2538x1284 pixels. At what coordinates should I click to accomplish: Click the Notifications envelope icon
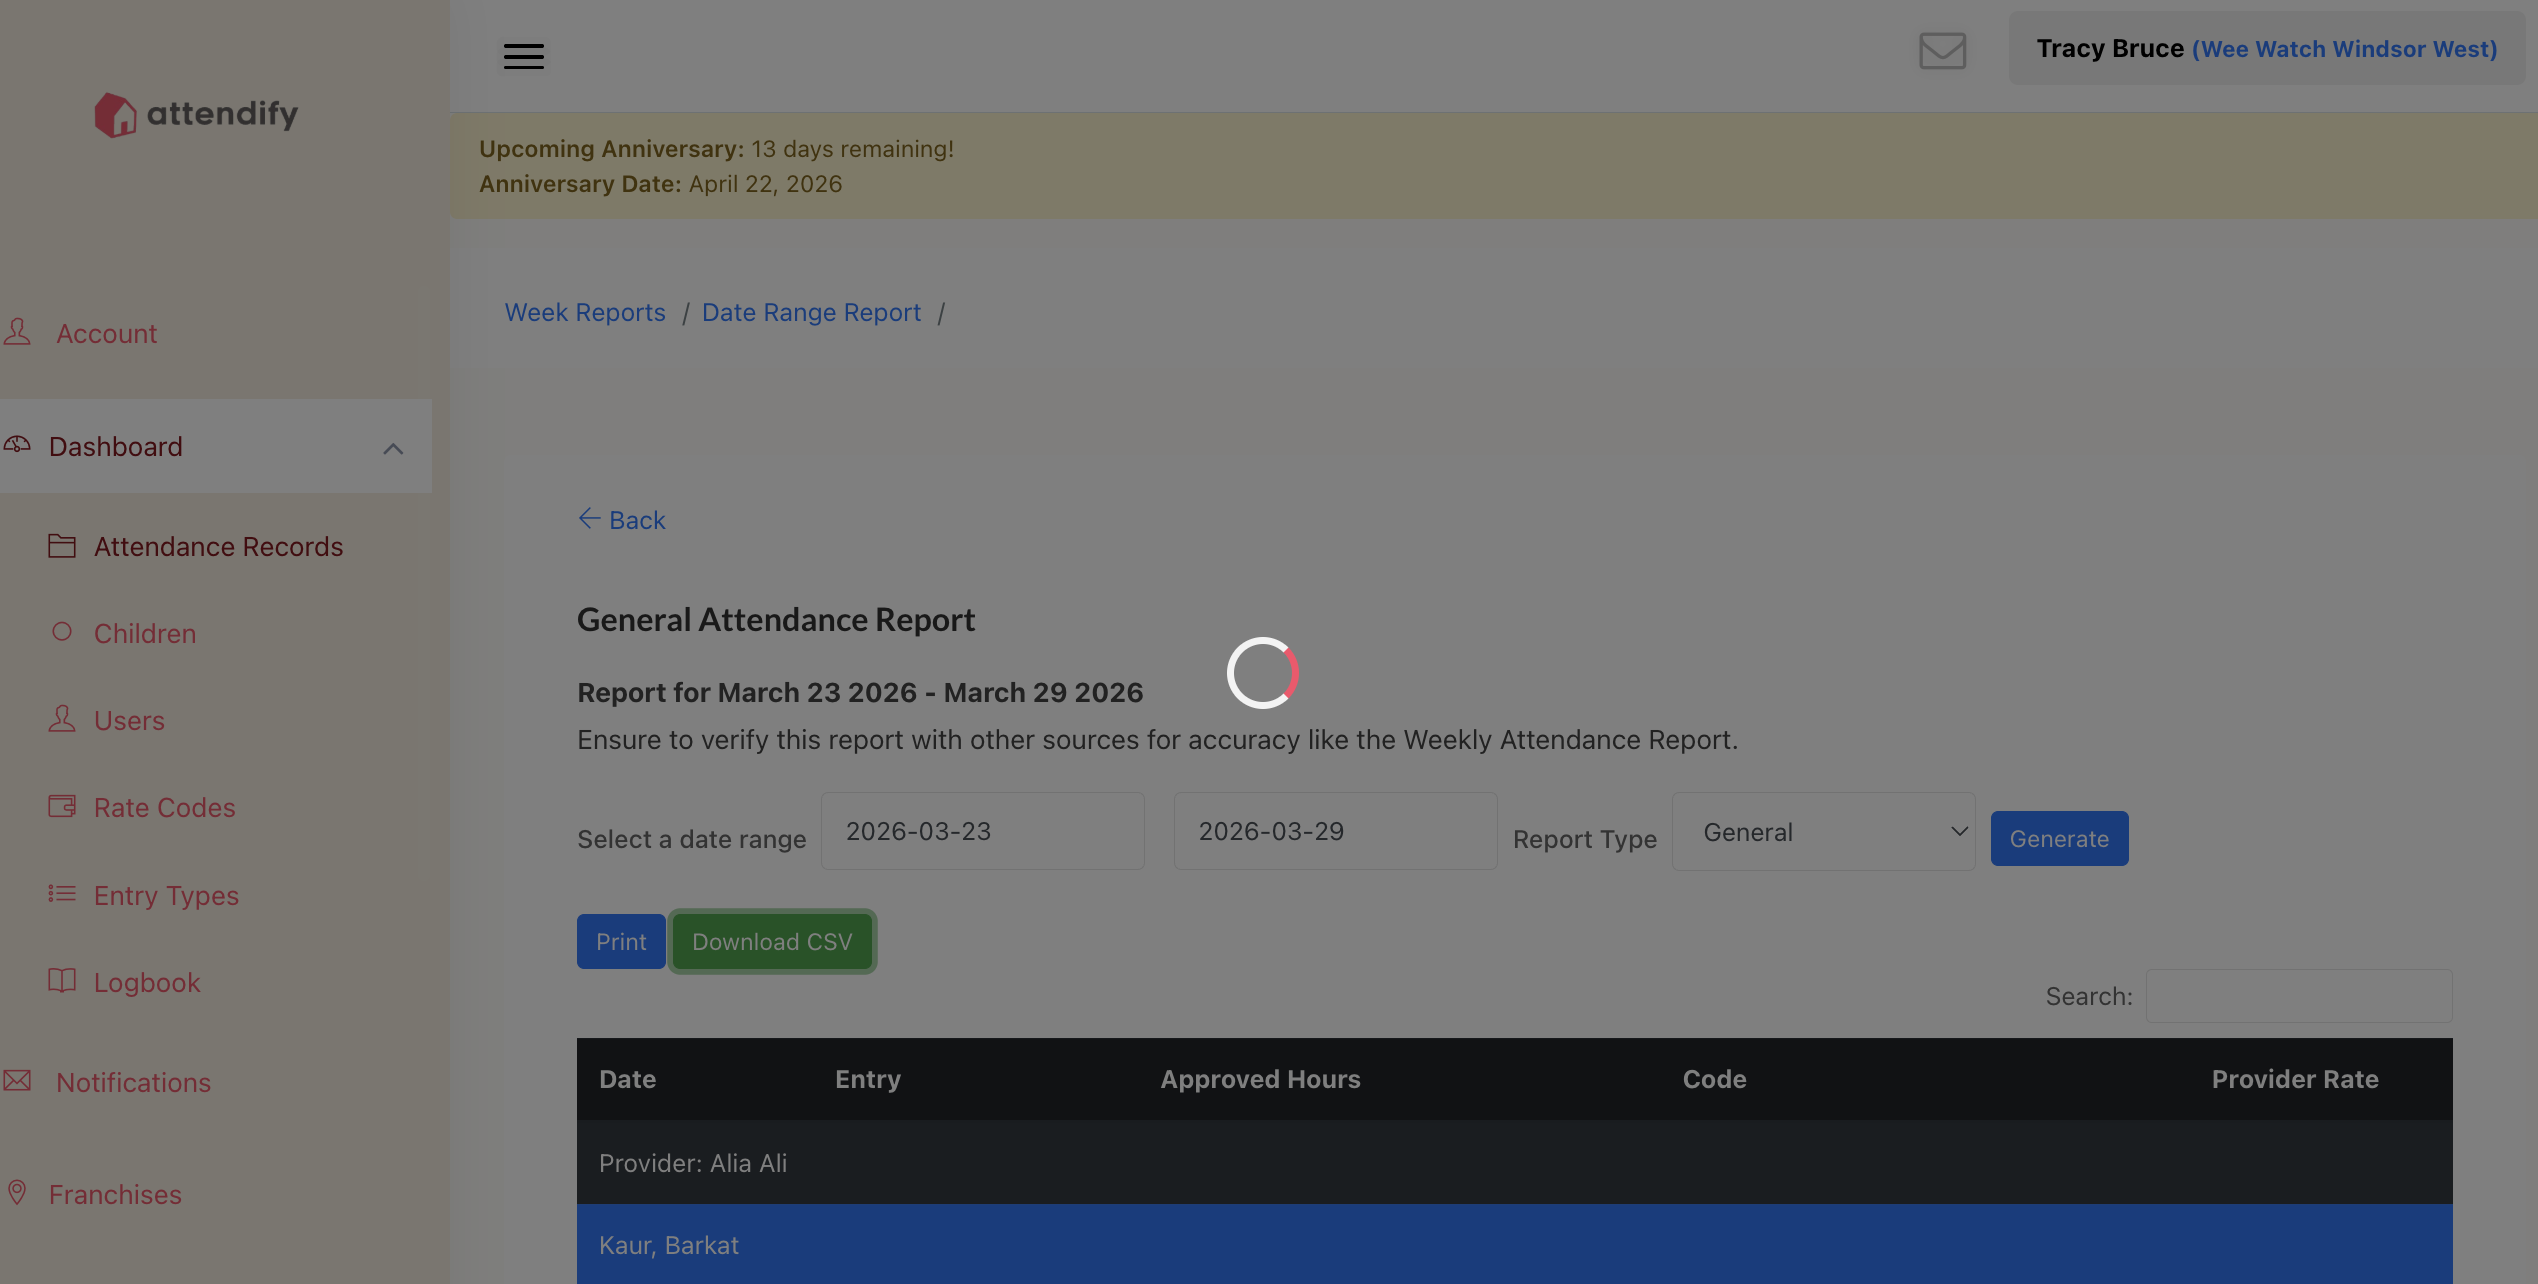click(x=17, y=1080)
